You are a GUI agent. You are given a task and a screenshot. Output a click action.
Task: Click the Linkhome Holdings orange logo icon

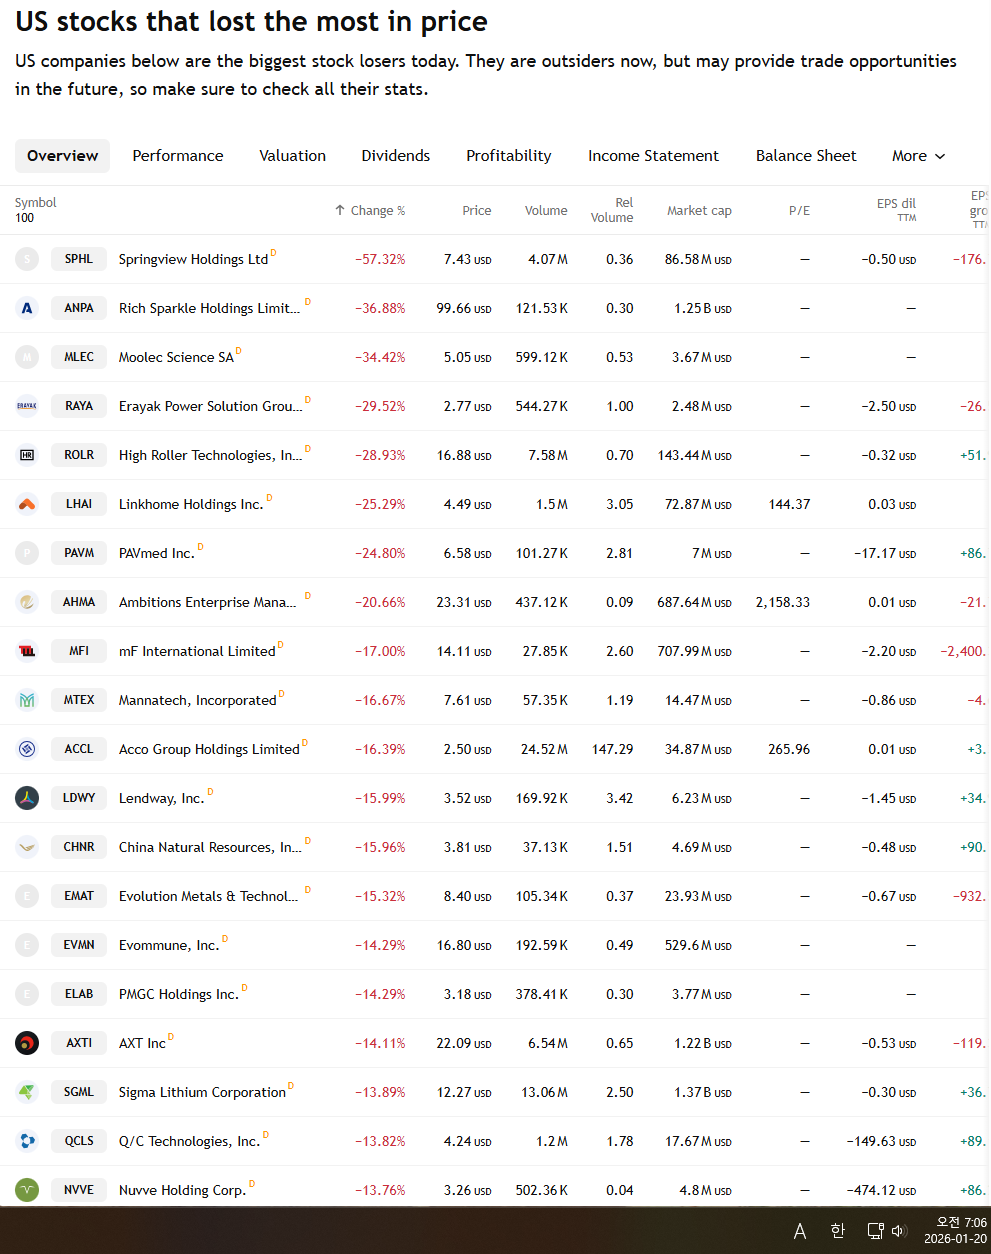coord(27,504)
